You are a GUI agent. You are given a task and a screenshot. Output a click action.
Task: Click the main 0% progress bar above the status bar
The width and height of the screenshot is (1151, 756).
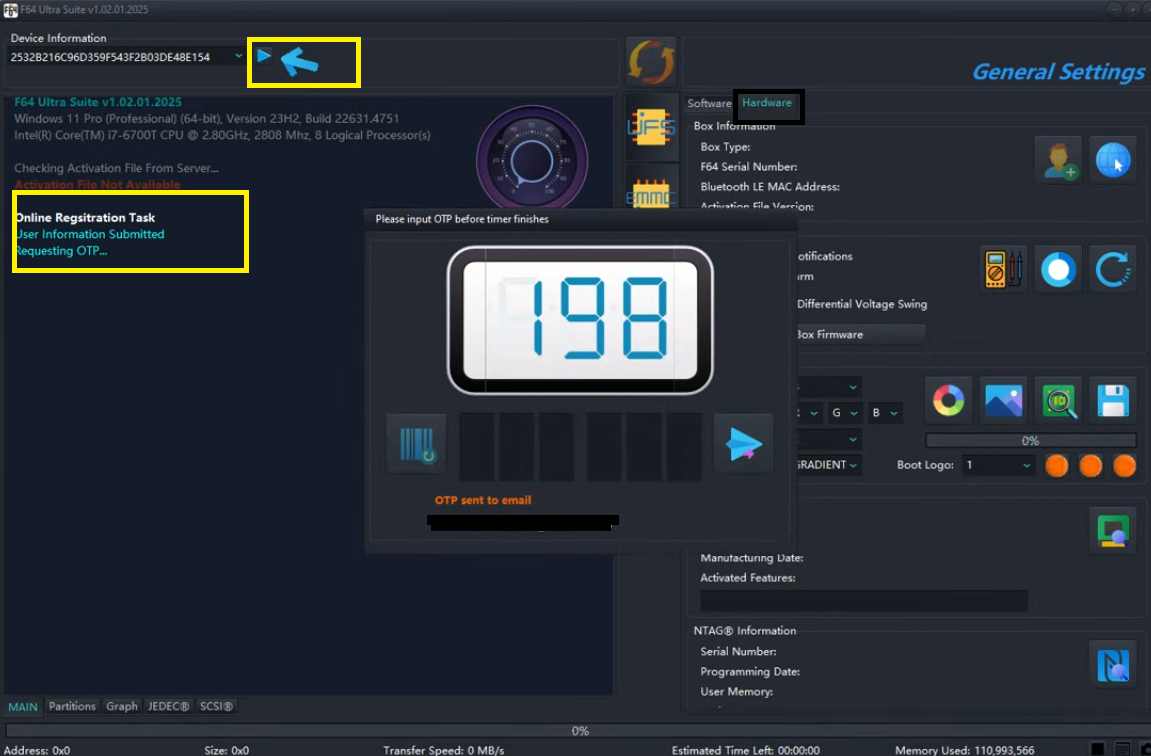(579, 730)
